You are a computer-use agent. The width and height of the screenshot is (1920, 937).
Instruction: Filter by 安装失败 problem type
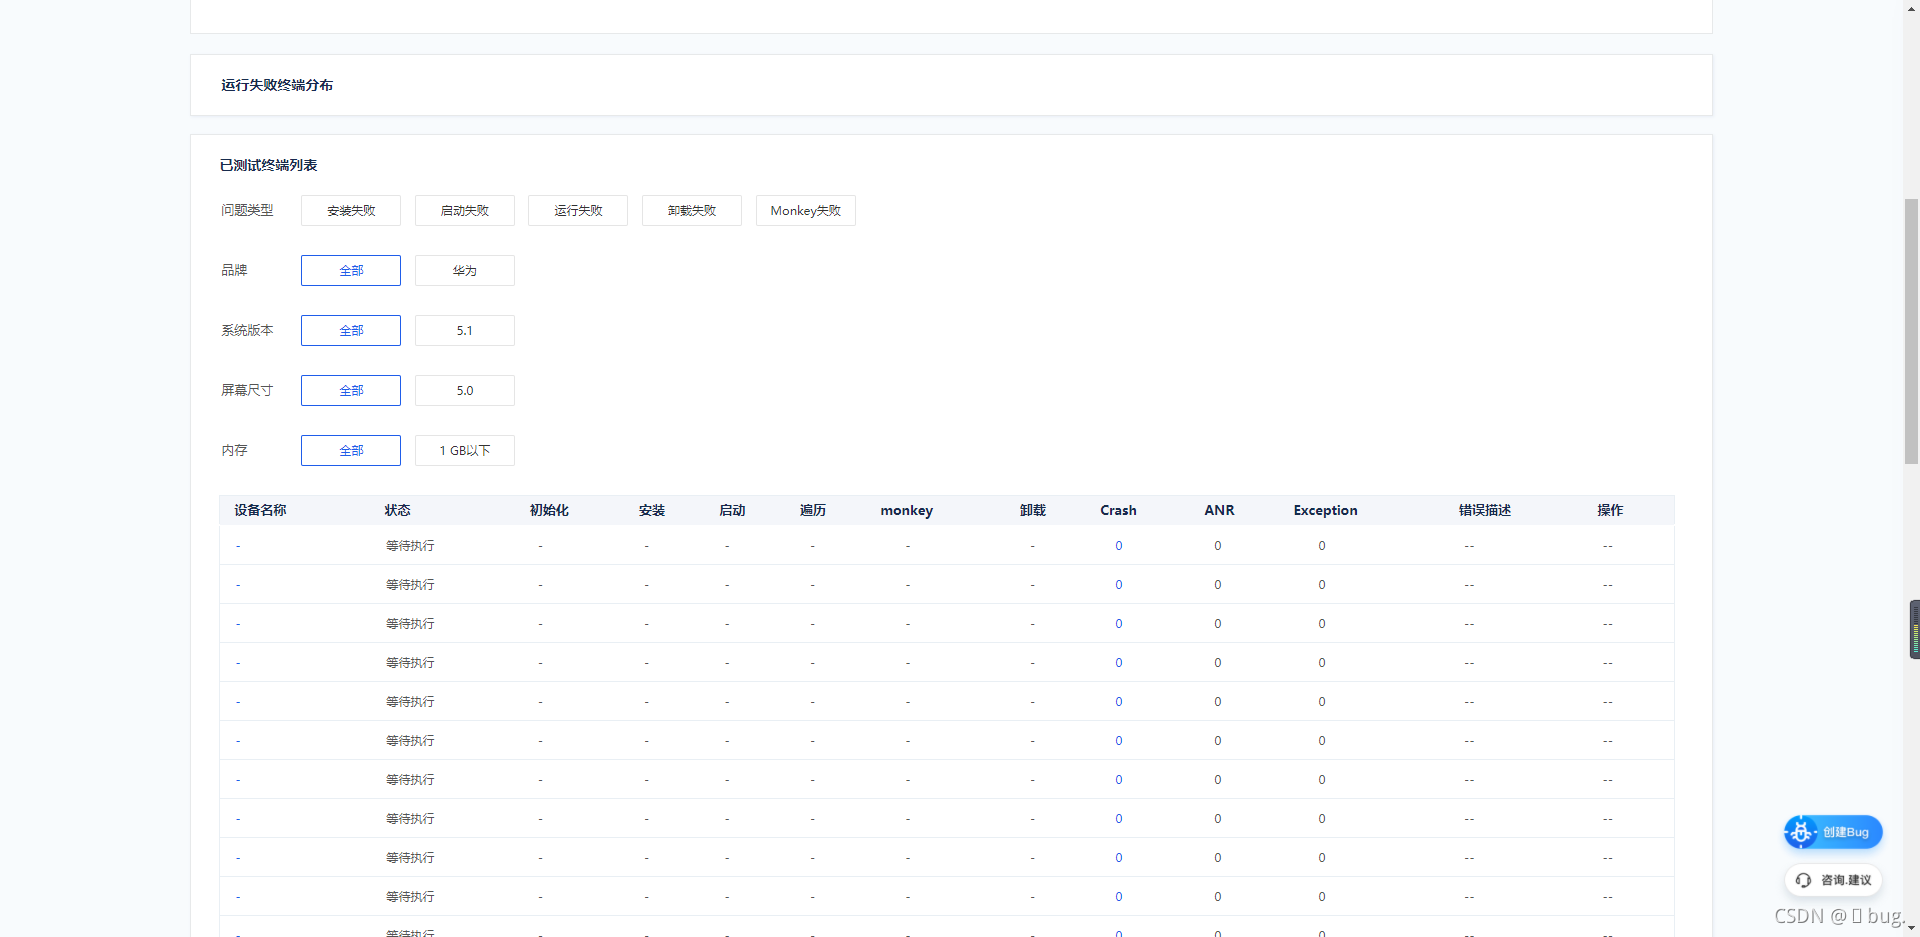coord(351,210)
